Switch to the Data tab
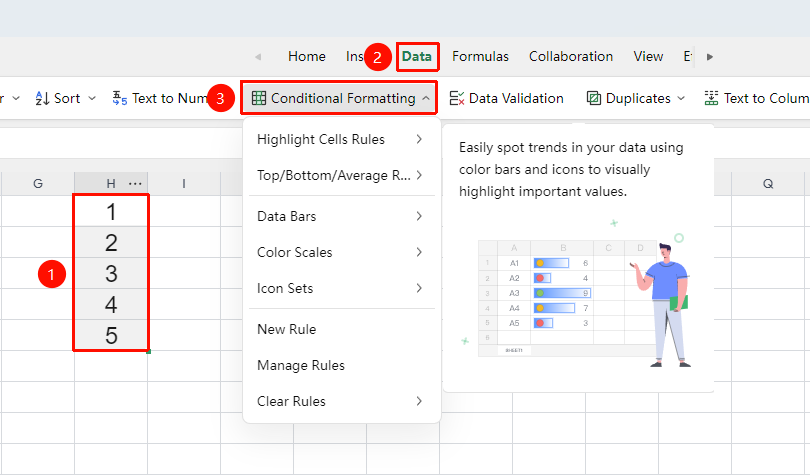This screenshot has height=475, width=810. (x=417, y=56)
